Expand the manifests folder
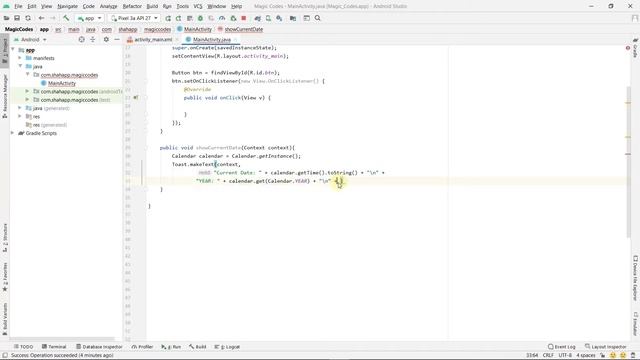Viewport: 640px width, 360px height. [x=20, y=58]
